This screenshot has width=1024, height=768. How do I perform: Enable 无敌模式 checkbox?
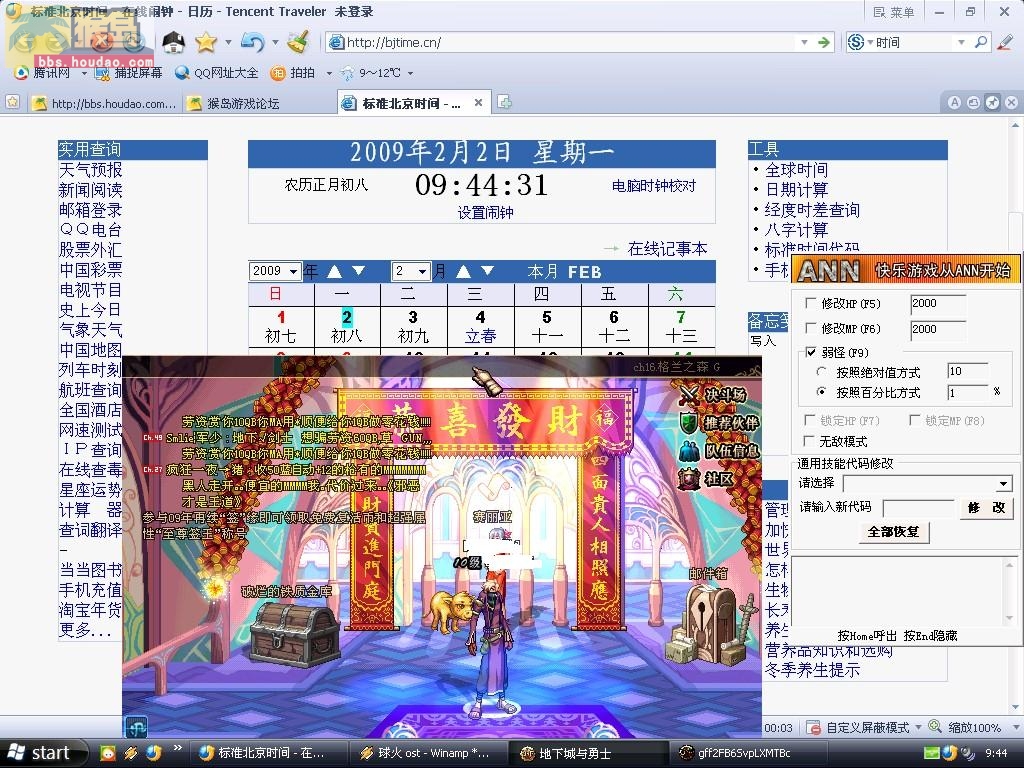810,441
